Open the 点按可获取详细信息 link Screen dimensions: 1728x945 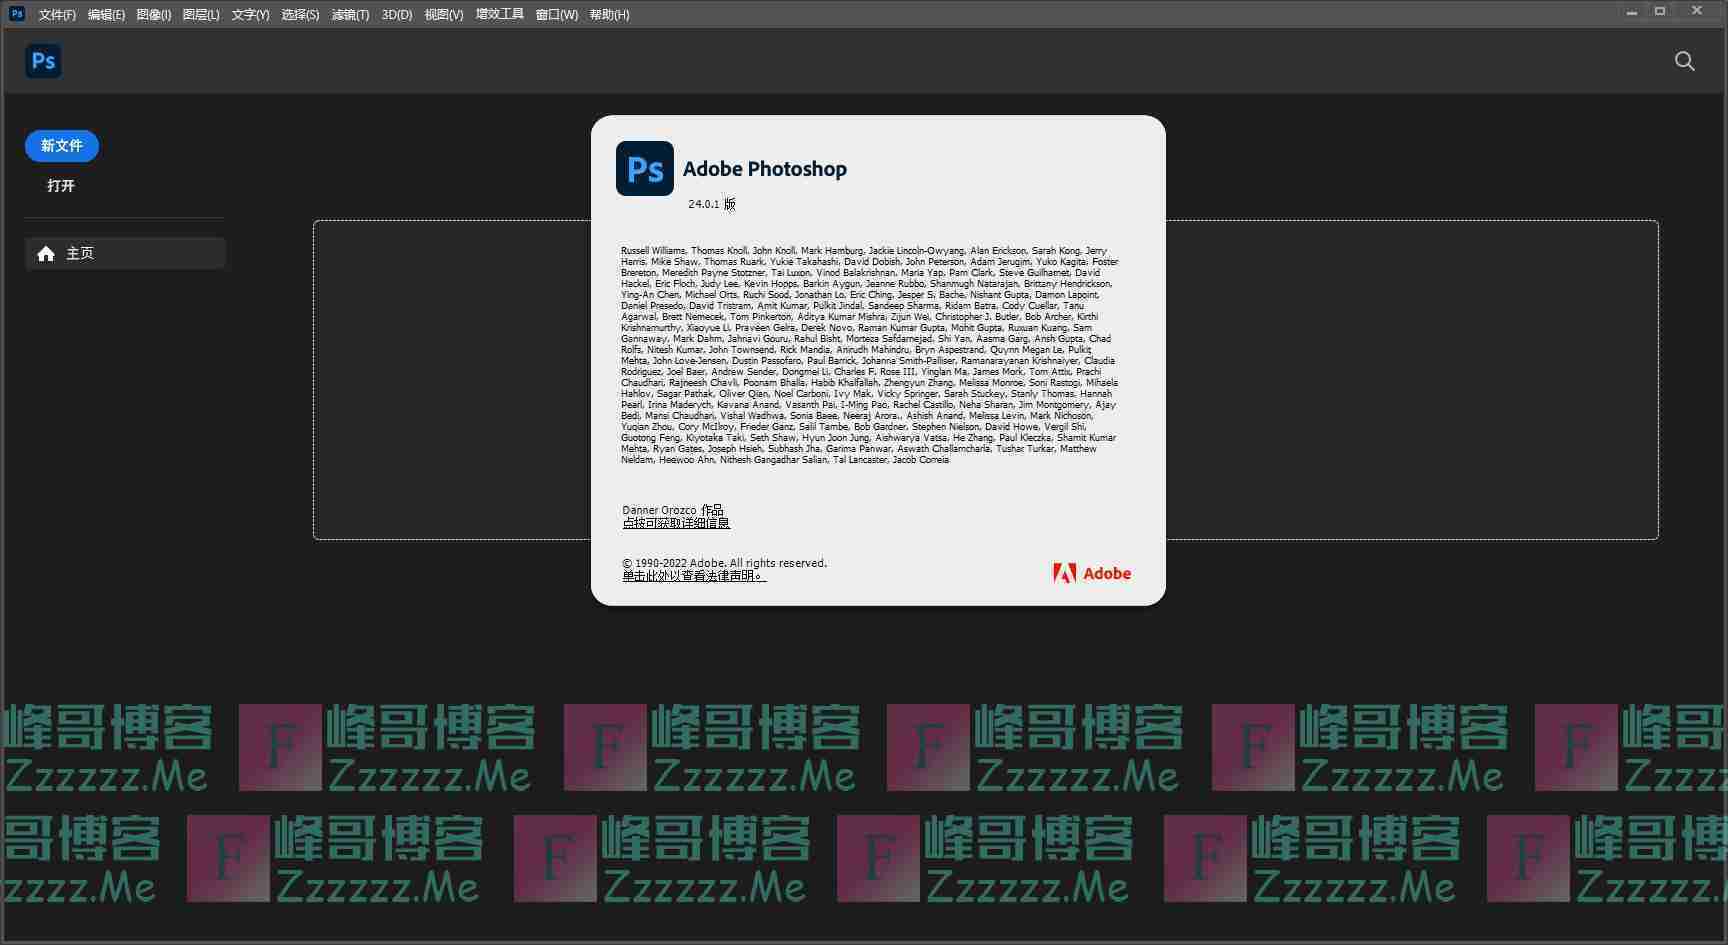[676, 523]
